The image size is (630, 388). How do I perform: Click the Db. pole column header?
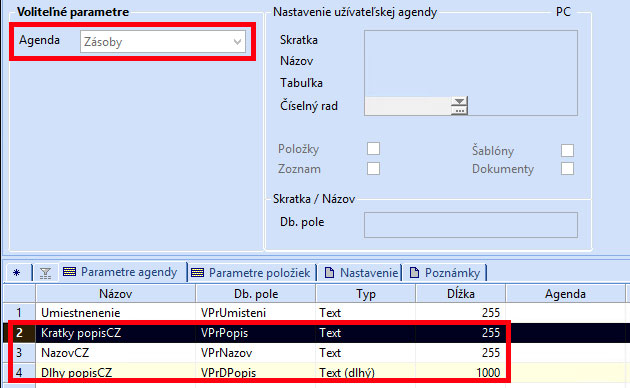coord(256,294)
